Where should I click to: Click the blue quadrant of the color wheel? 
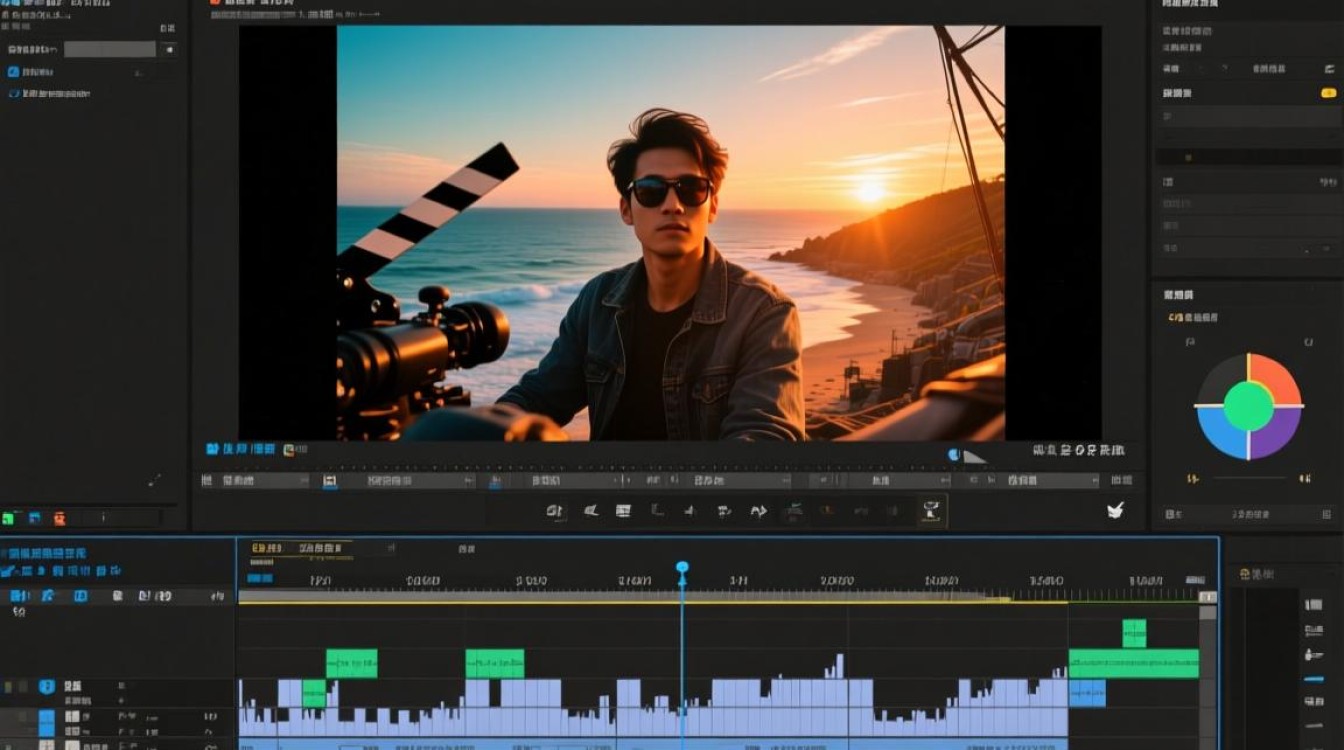coord(1219,436)
